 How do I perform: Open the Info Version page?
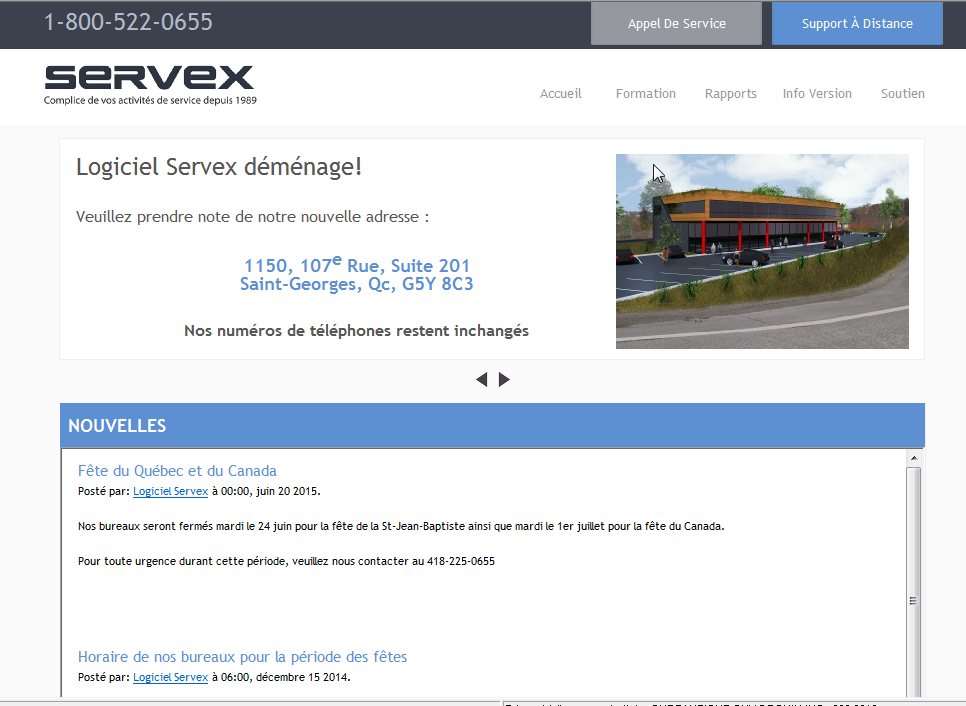817,93
